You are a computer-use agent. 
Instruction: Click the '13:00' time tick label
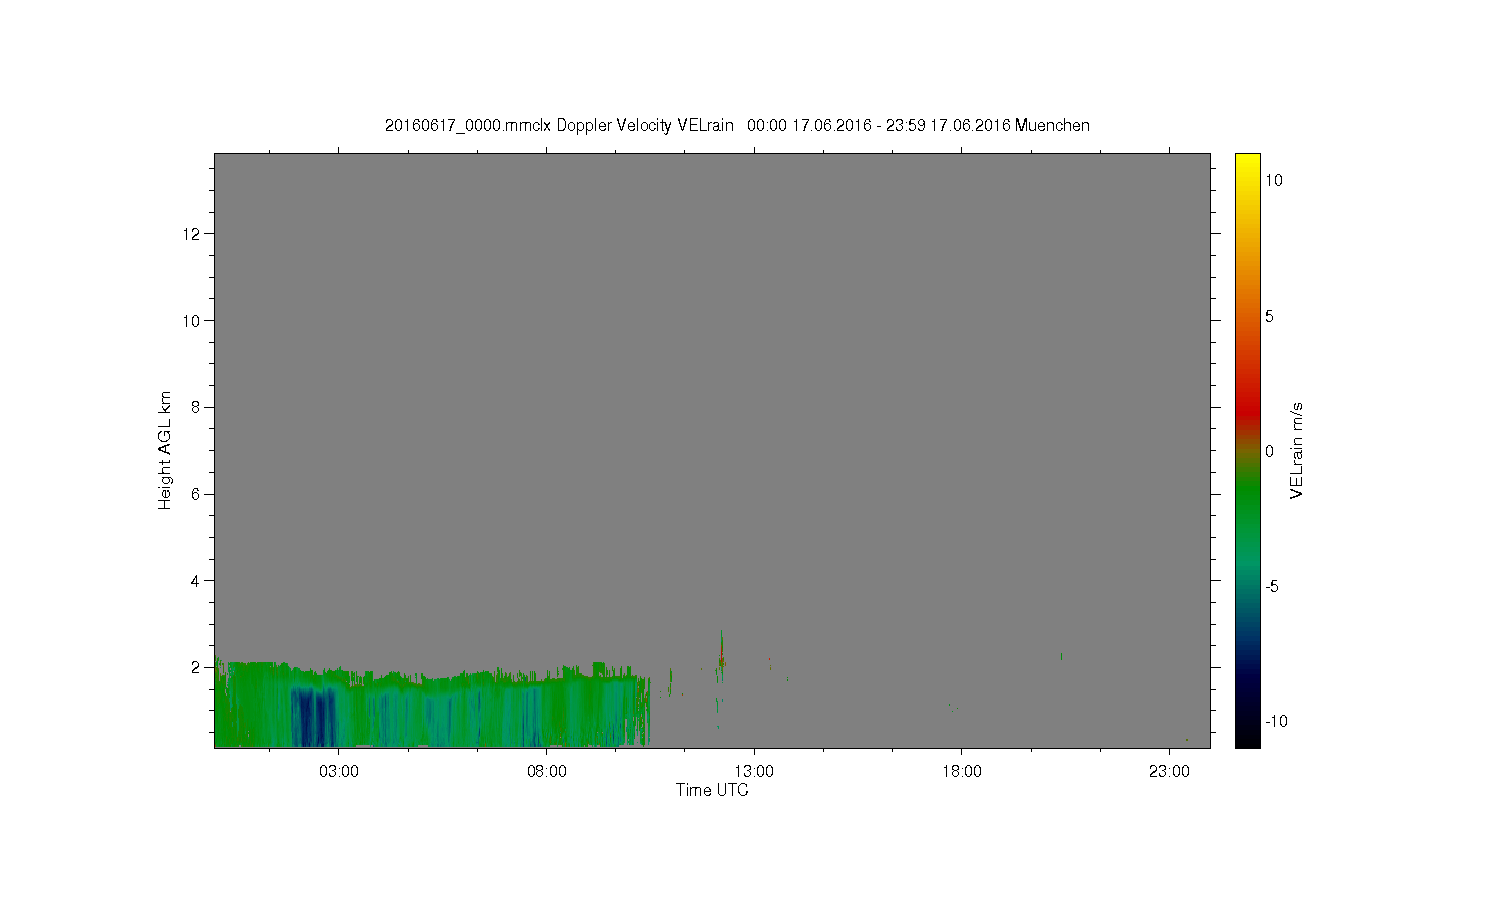(754, 772)
